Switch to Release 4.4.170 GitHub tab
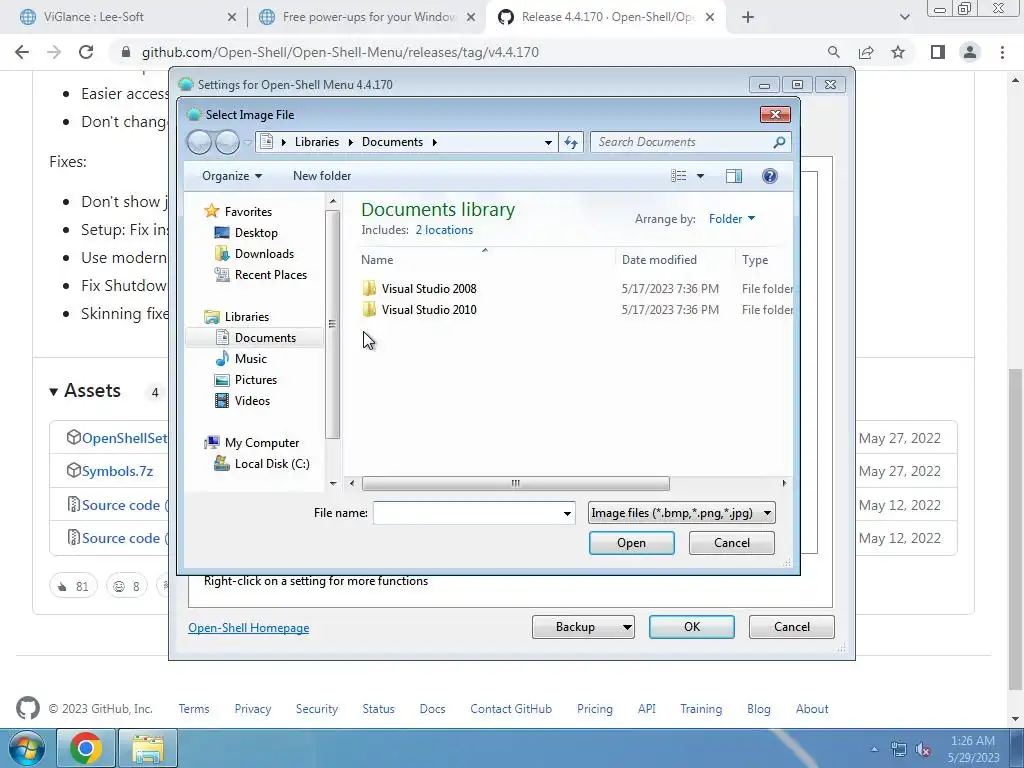 606,17
